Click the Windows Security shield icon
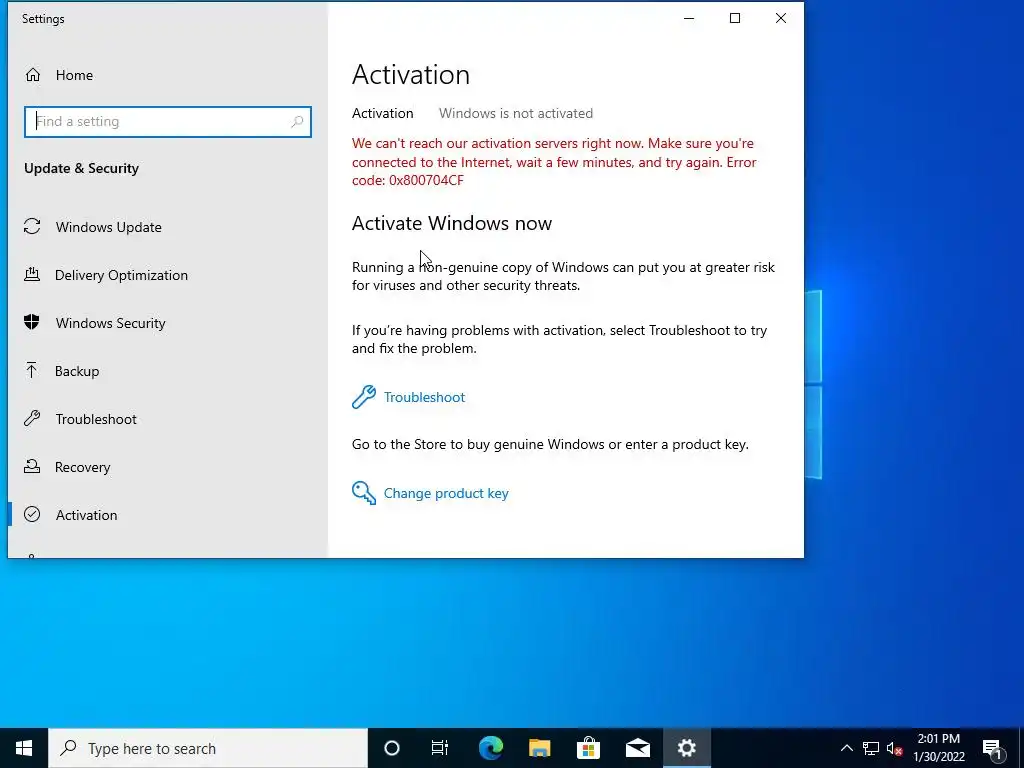1024x768 pixels. pyautogui.click(x=32, y=322)
